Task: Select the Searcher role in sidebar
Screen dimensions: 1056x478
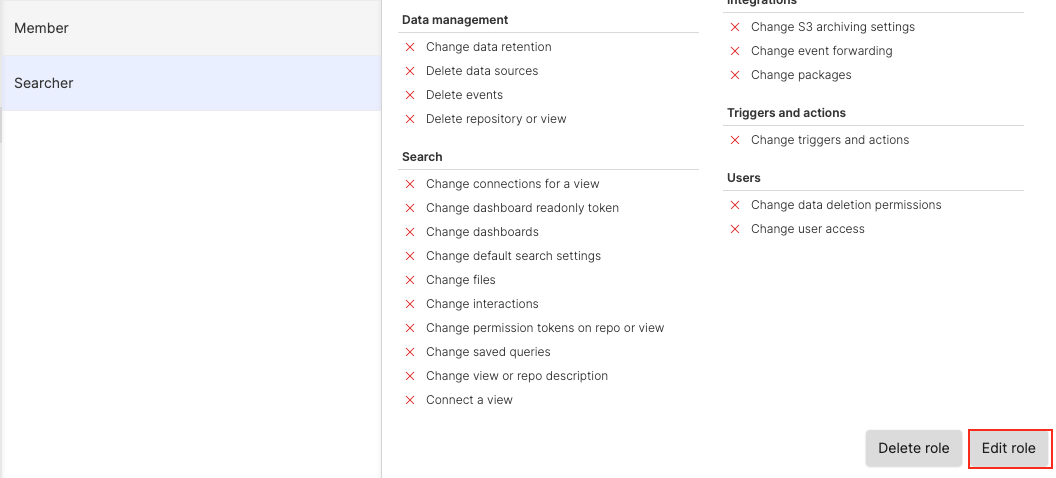Action: pyautogui.click(x=190, y=83)
